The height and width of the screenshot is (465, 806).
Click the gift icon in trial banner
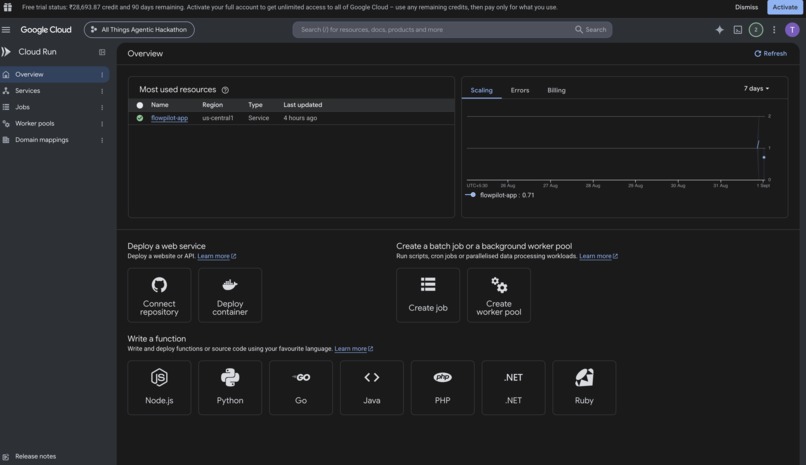tap(8, 7)
